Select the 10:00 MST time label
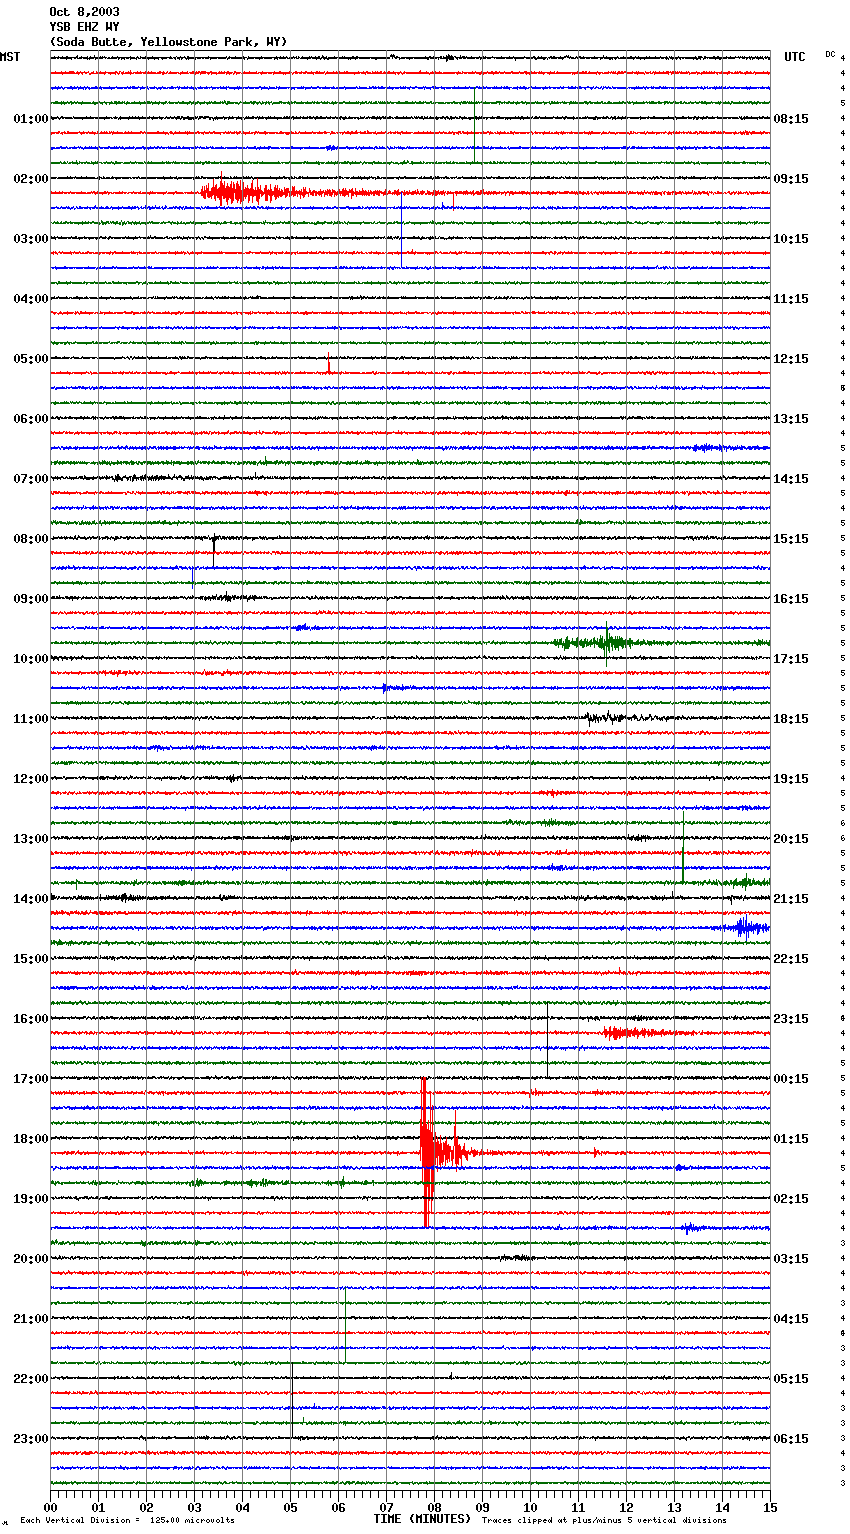Viewport: 850px width, 1534px height. tap(31, 659)
